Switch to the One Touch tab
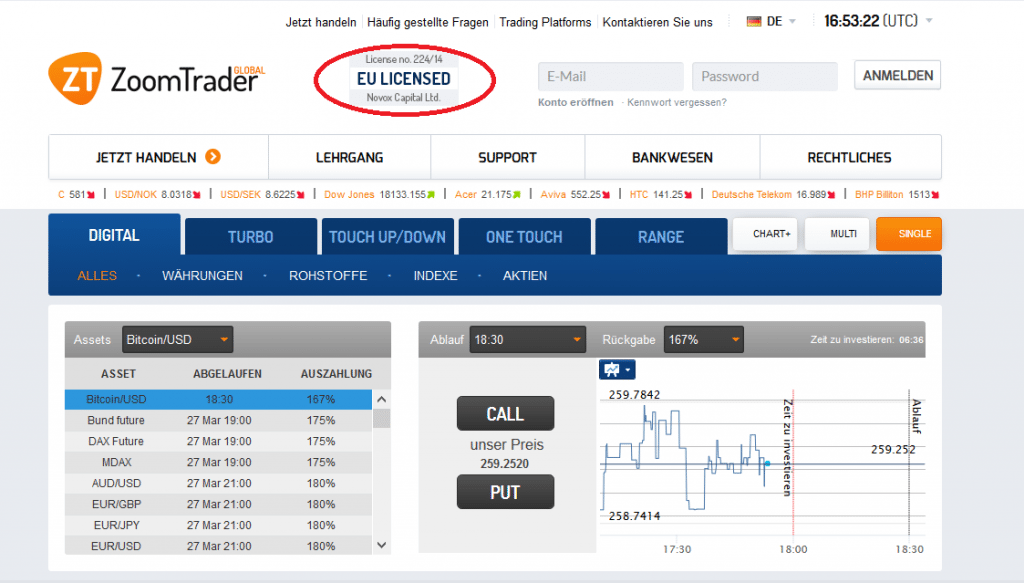The image size is (1024, 583). [524, 236]
